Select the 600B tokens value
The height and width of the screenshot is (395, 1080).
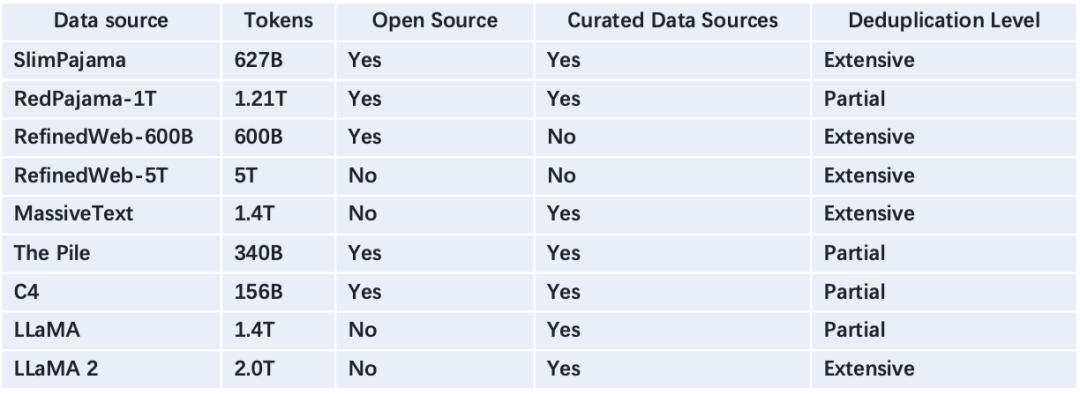(258, 136)
